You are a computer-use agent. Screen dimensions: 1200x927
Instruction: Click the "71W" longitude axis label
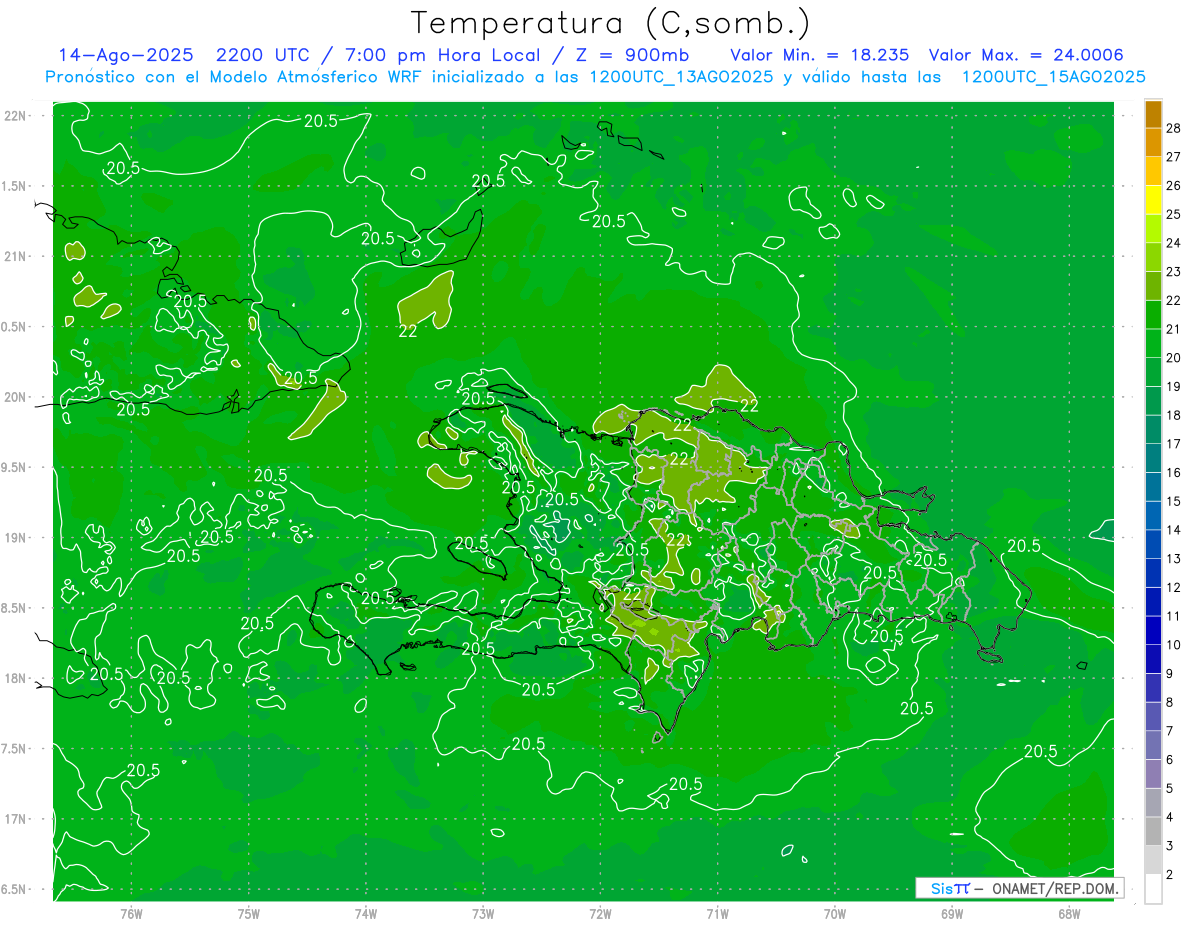point(717,914)
